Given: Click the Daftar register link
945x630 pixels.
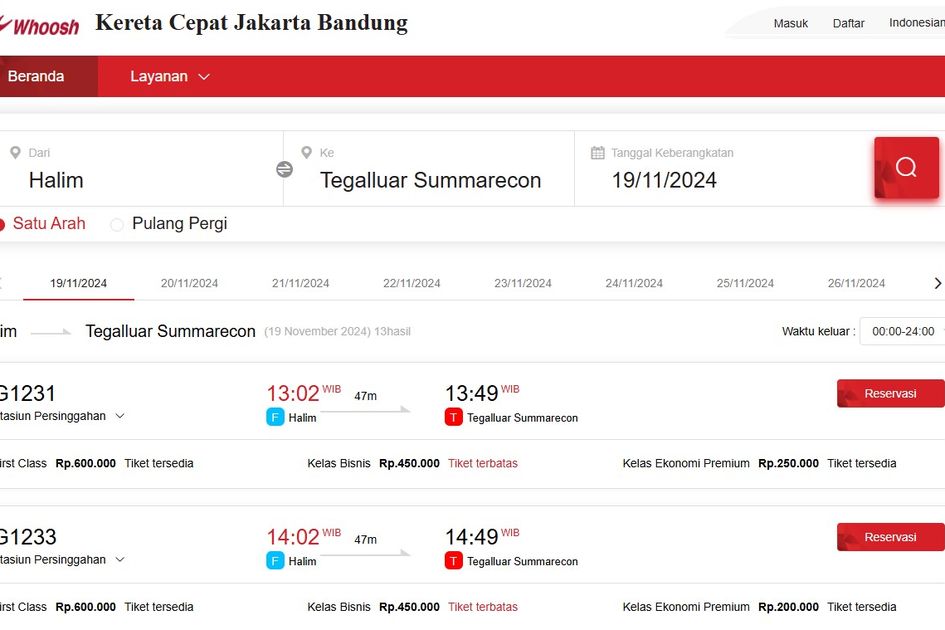Looking at the screenshot, I should pos(849,24).
